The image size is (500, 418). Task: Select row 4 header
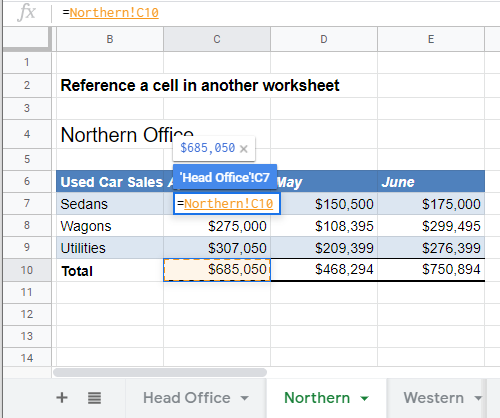(x=27, y=134)
